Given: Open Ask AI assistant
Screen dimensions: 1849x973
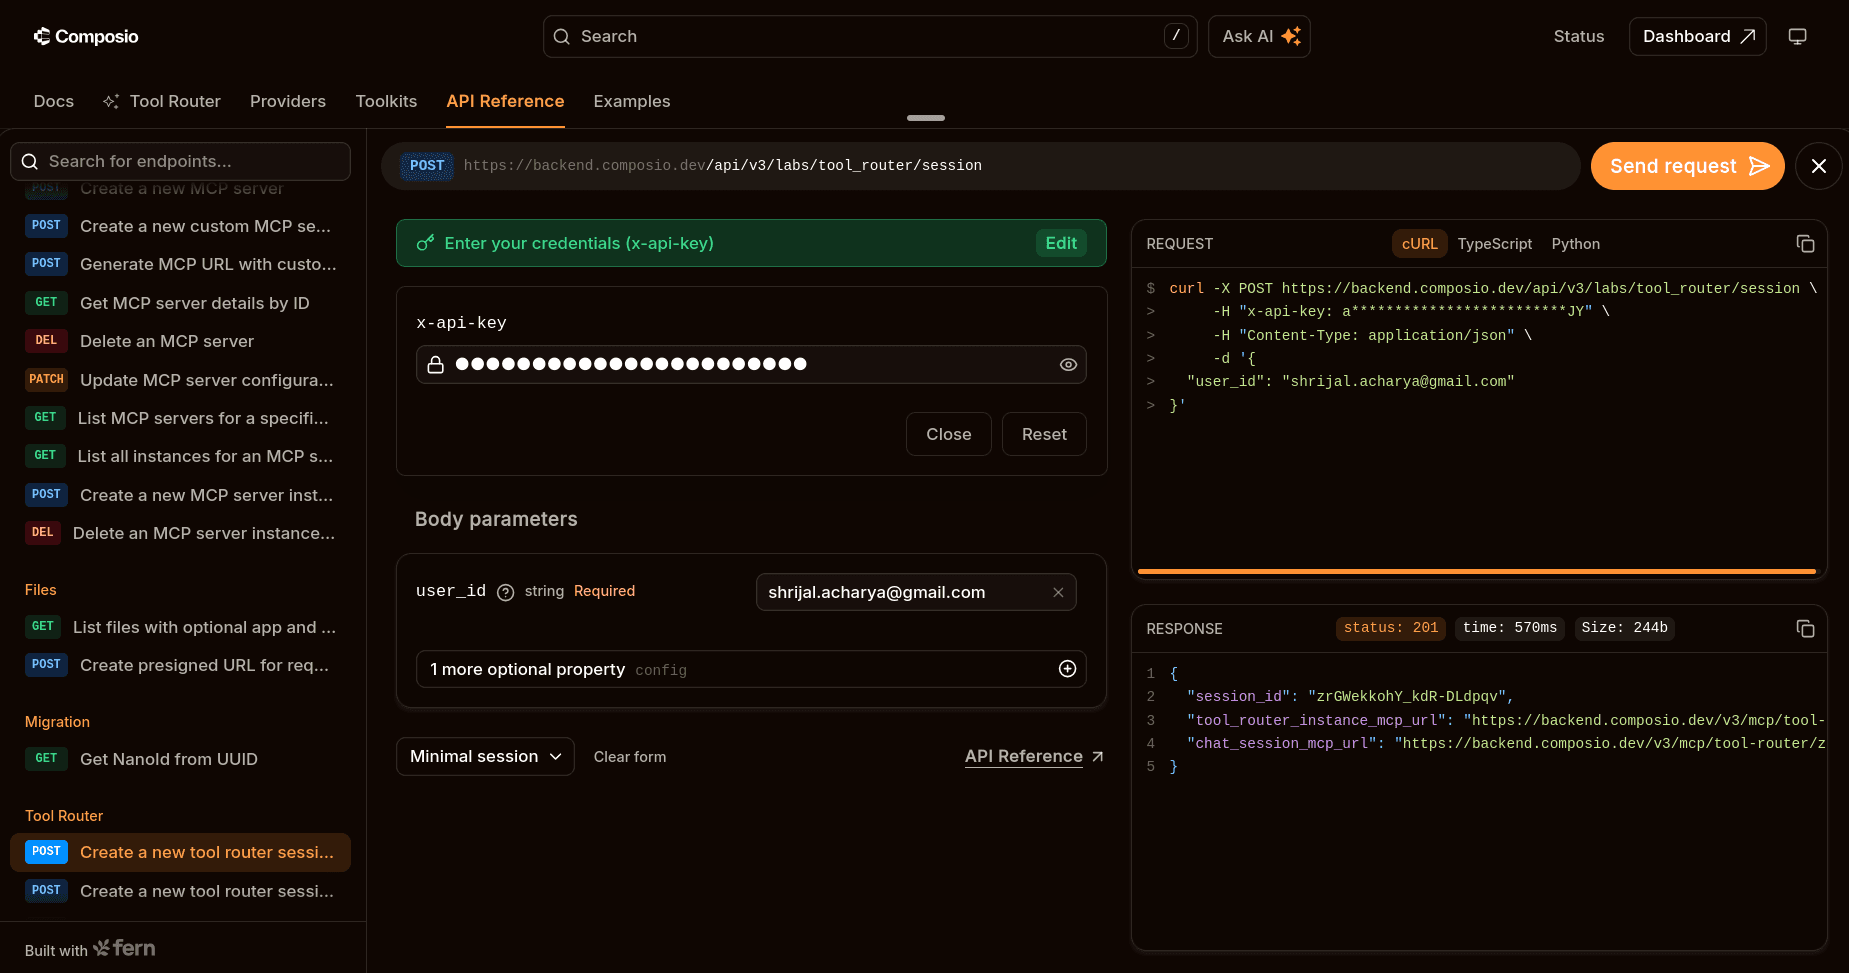Looking at the screenshot, I should click(1259, 37).
